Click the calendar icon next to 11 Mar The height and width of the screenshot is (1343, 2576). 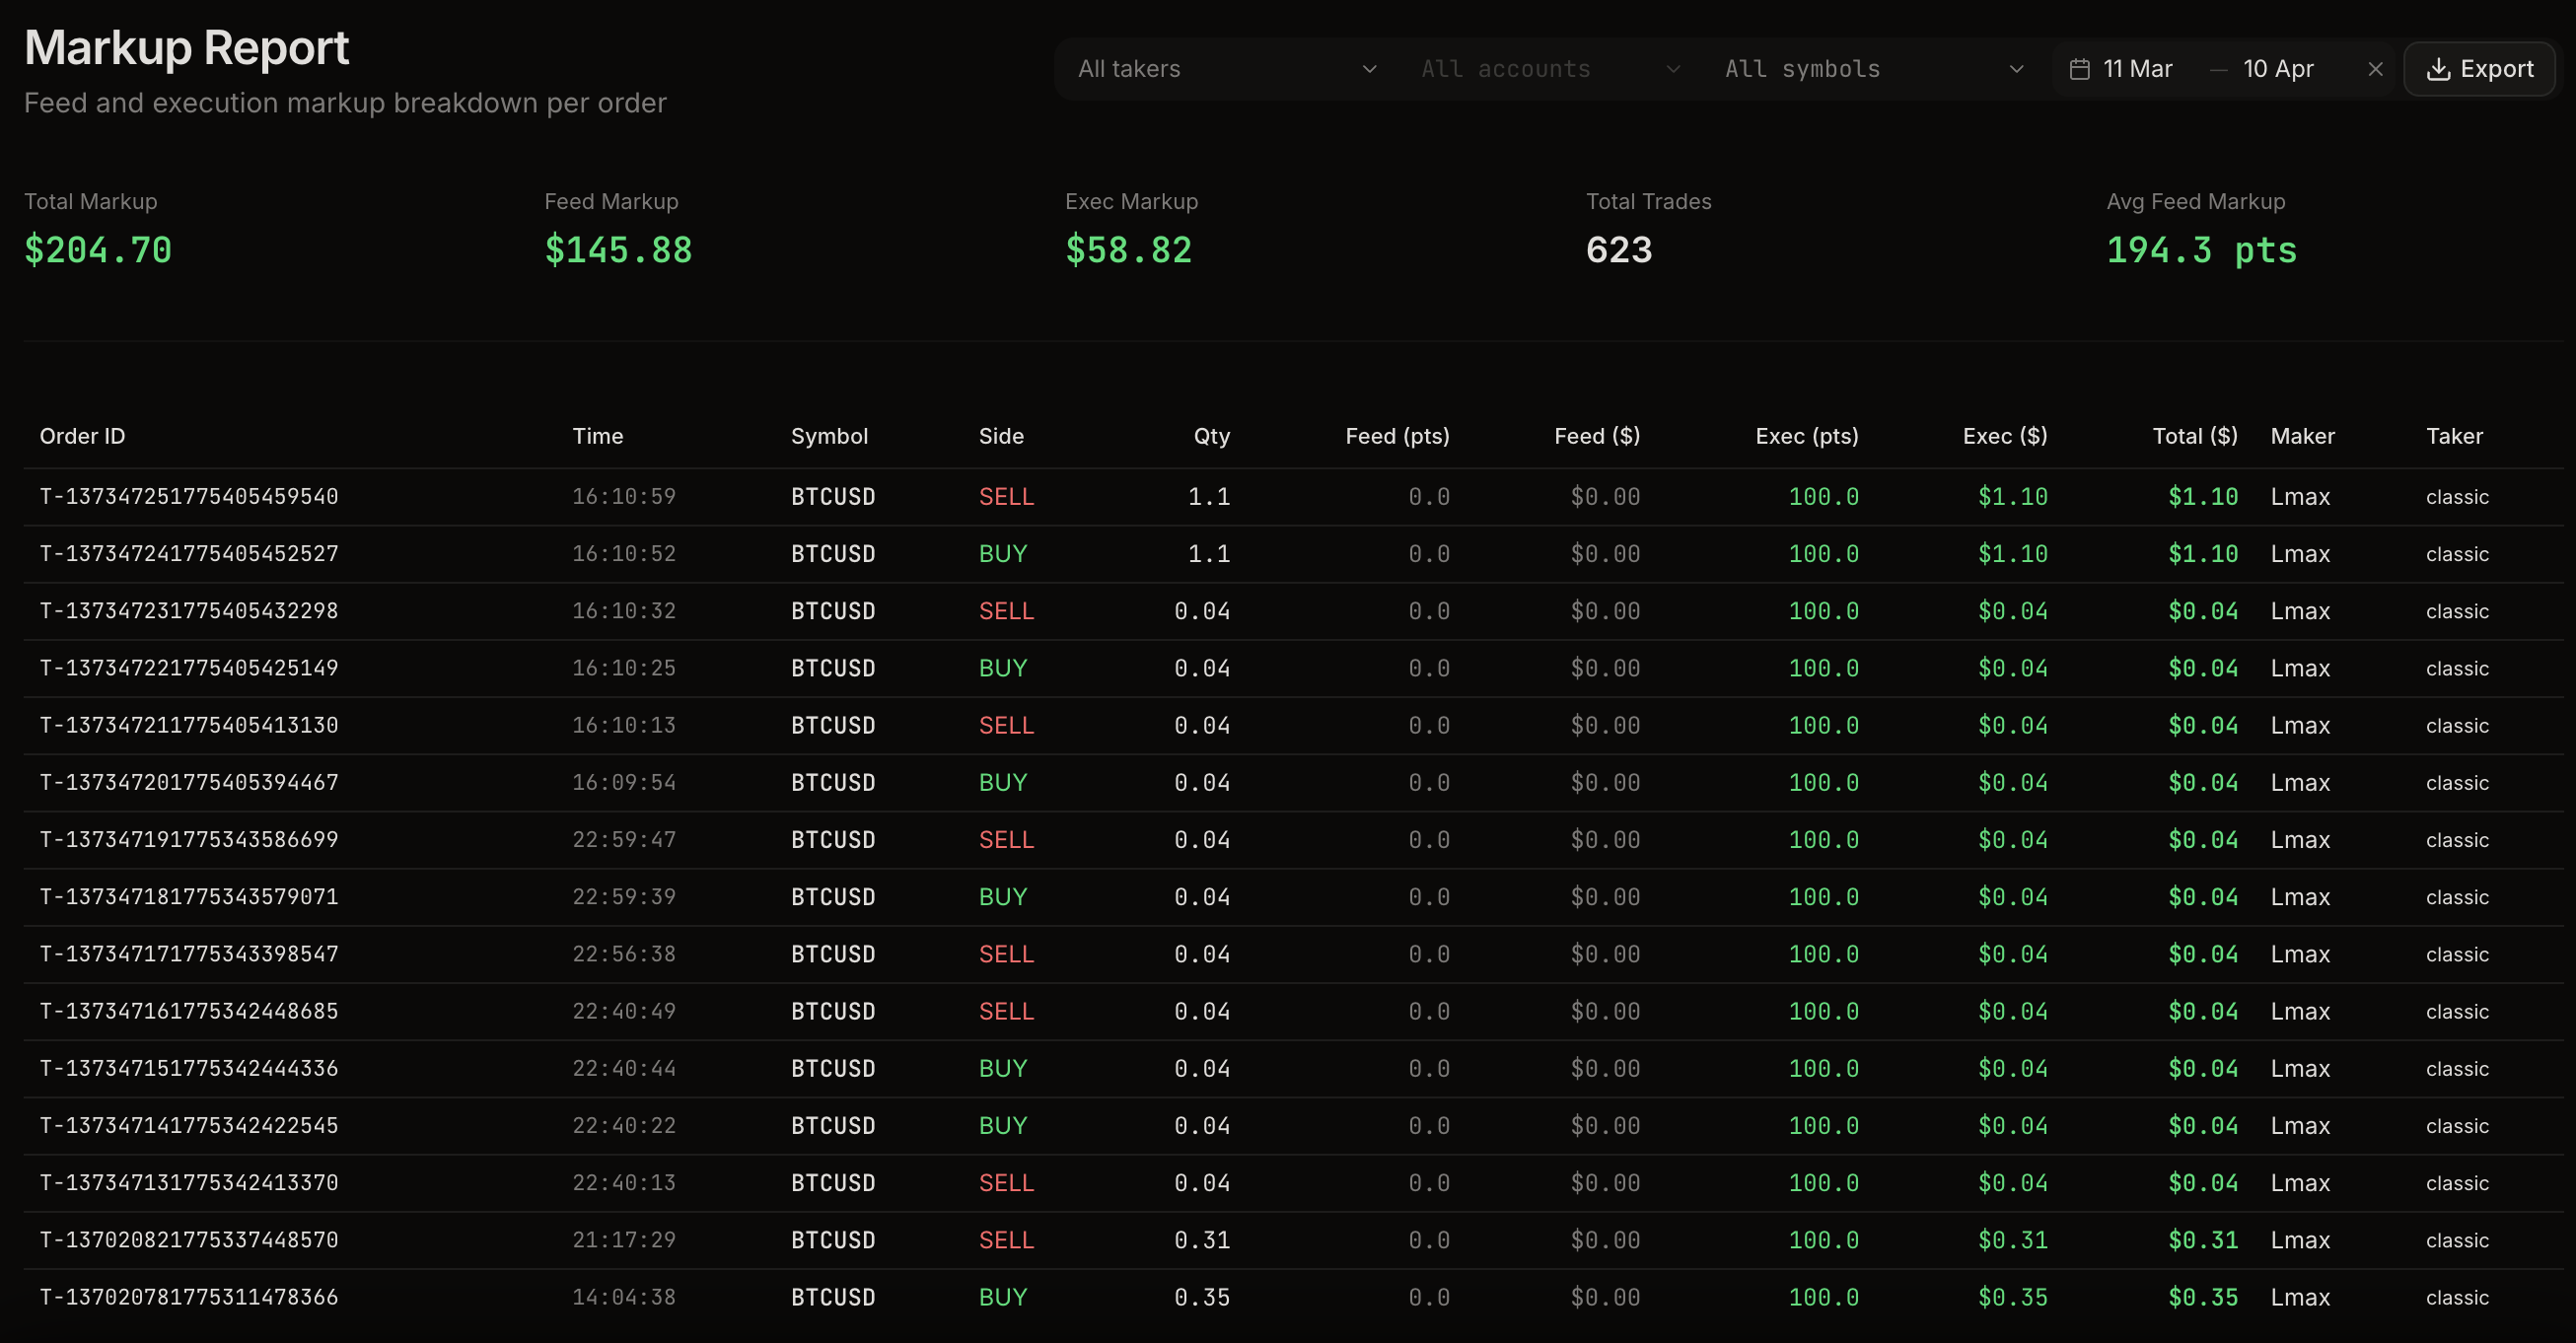(x=2081, y=68)
